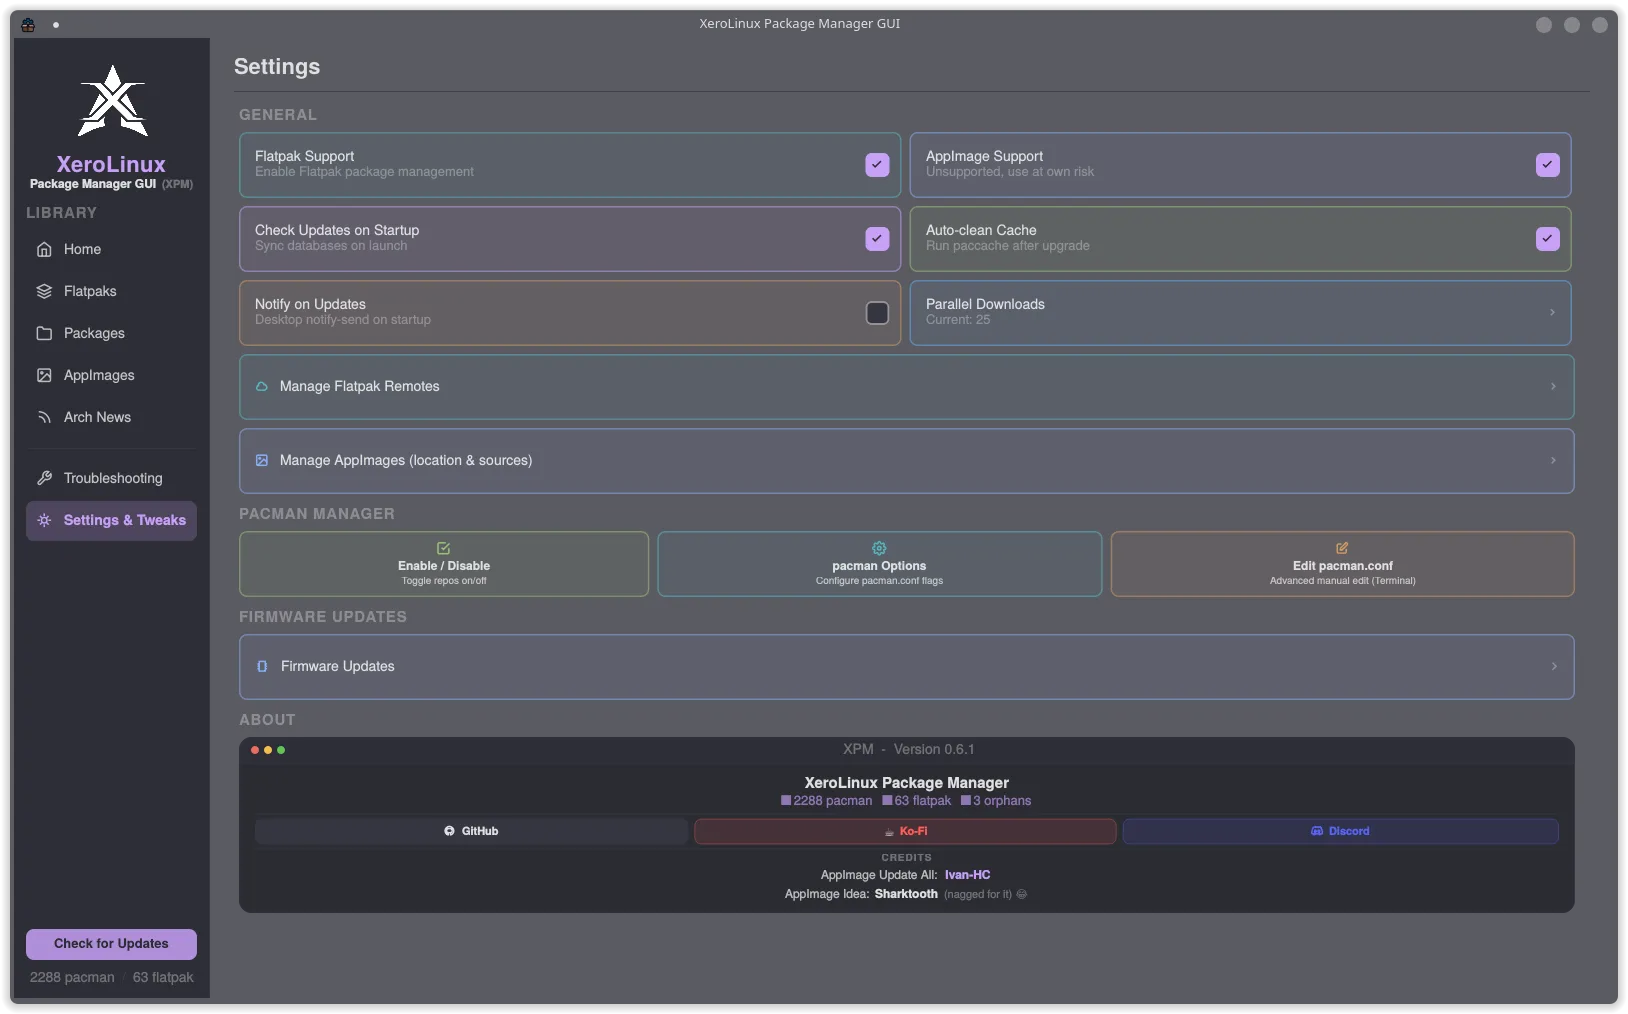Click the pacman Options gear icon
The height and width of the screenshot is (1014, 1628).
coord(879,548)
